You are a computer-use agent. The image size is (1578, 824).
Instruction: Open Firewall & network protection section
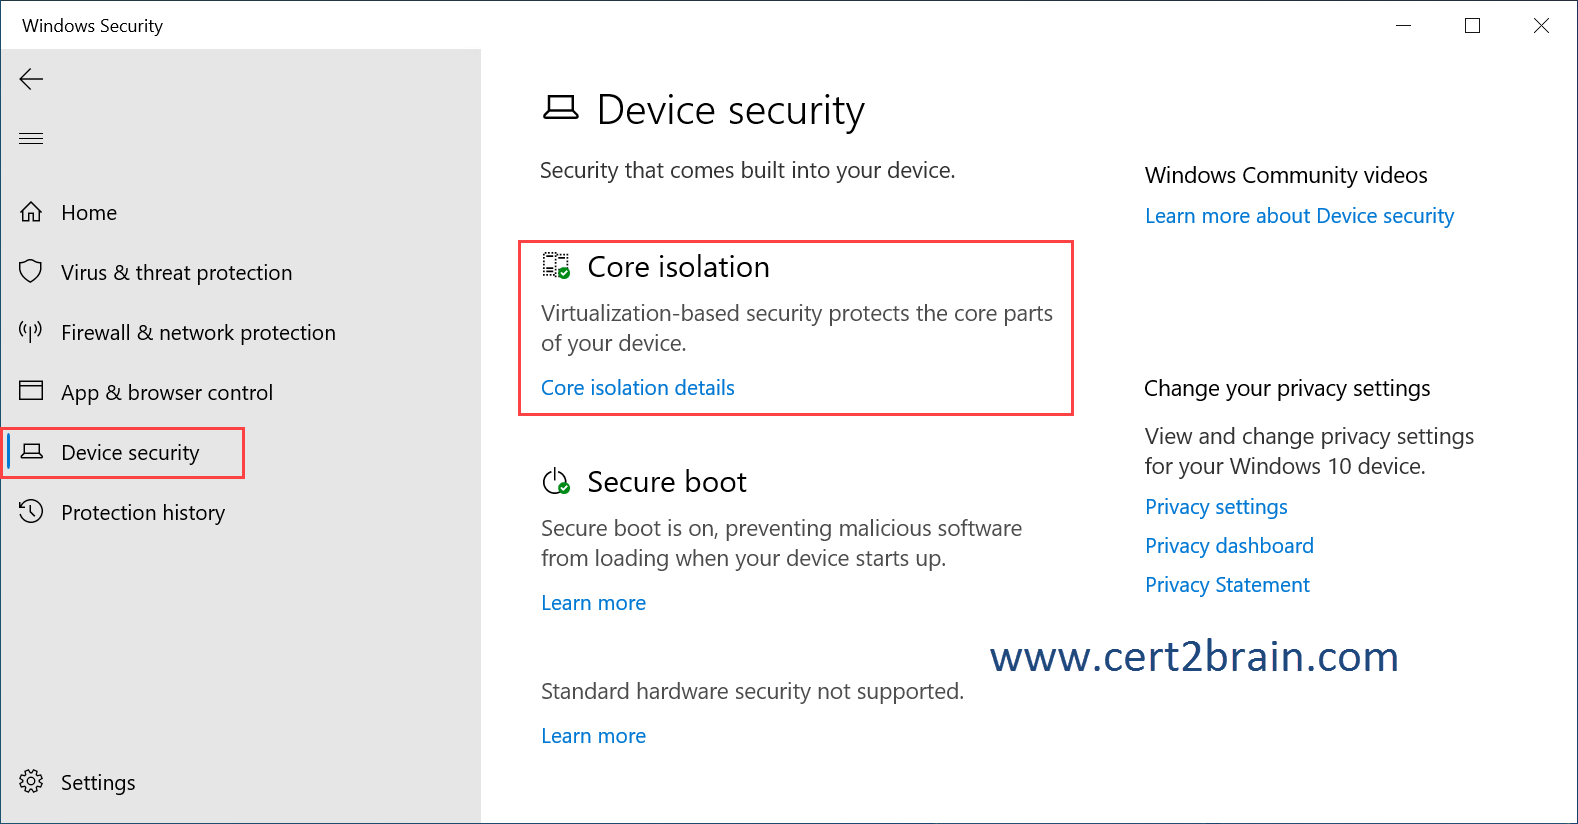[198, 333]
